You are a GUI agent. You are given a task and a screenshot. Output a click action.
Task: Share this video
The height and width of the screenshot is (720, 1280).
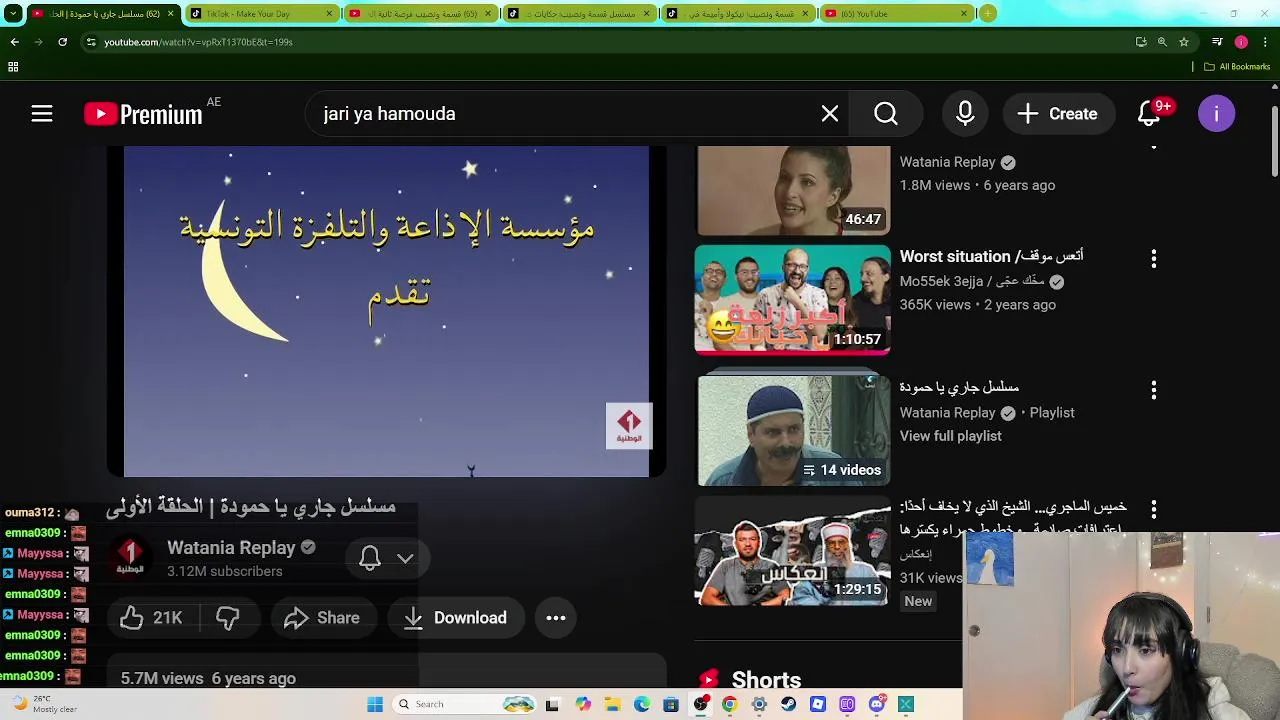point(322,618)
